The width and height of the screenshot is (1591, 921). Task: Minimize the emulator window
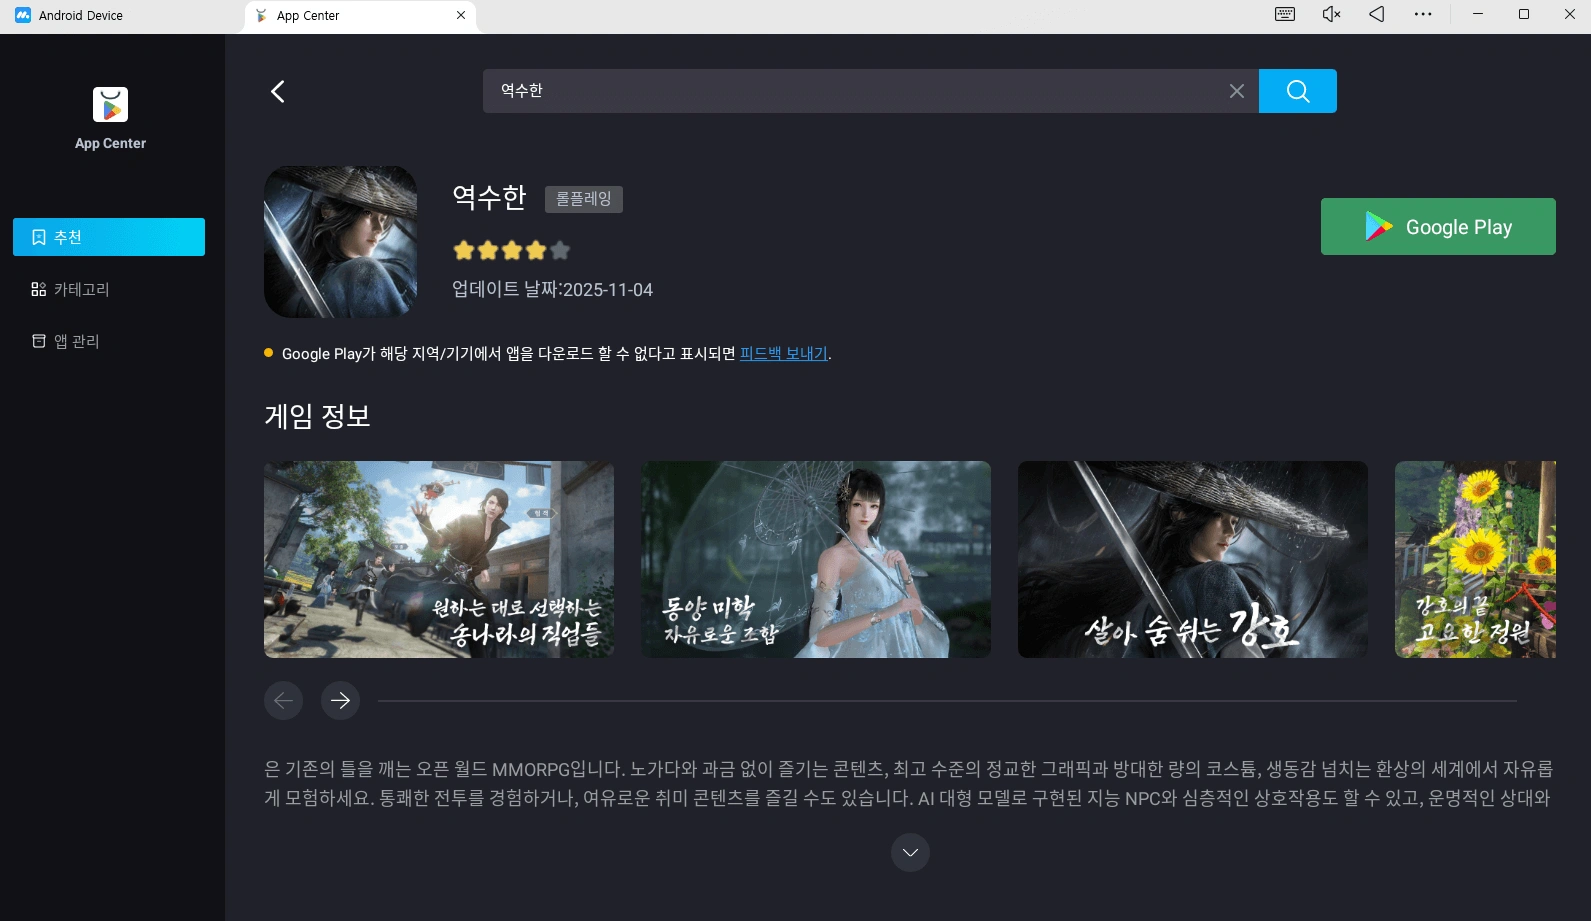(1478, 14)
